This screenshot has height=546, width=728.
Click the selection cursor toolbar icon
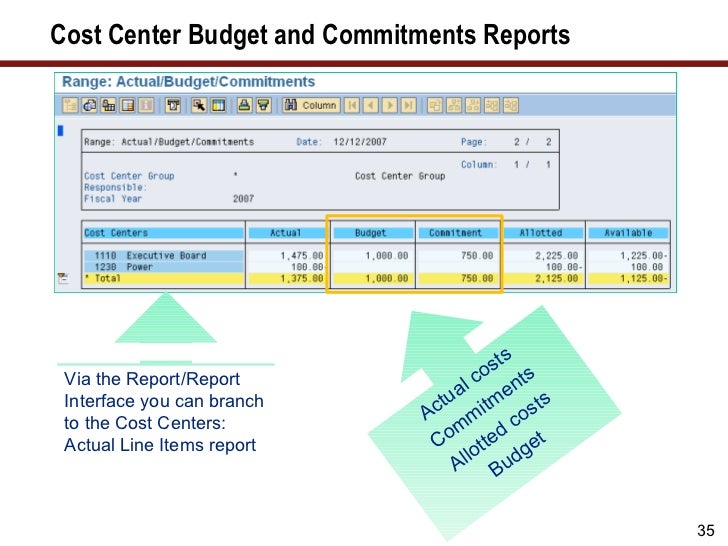200,105
